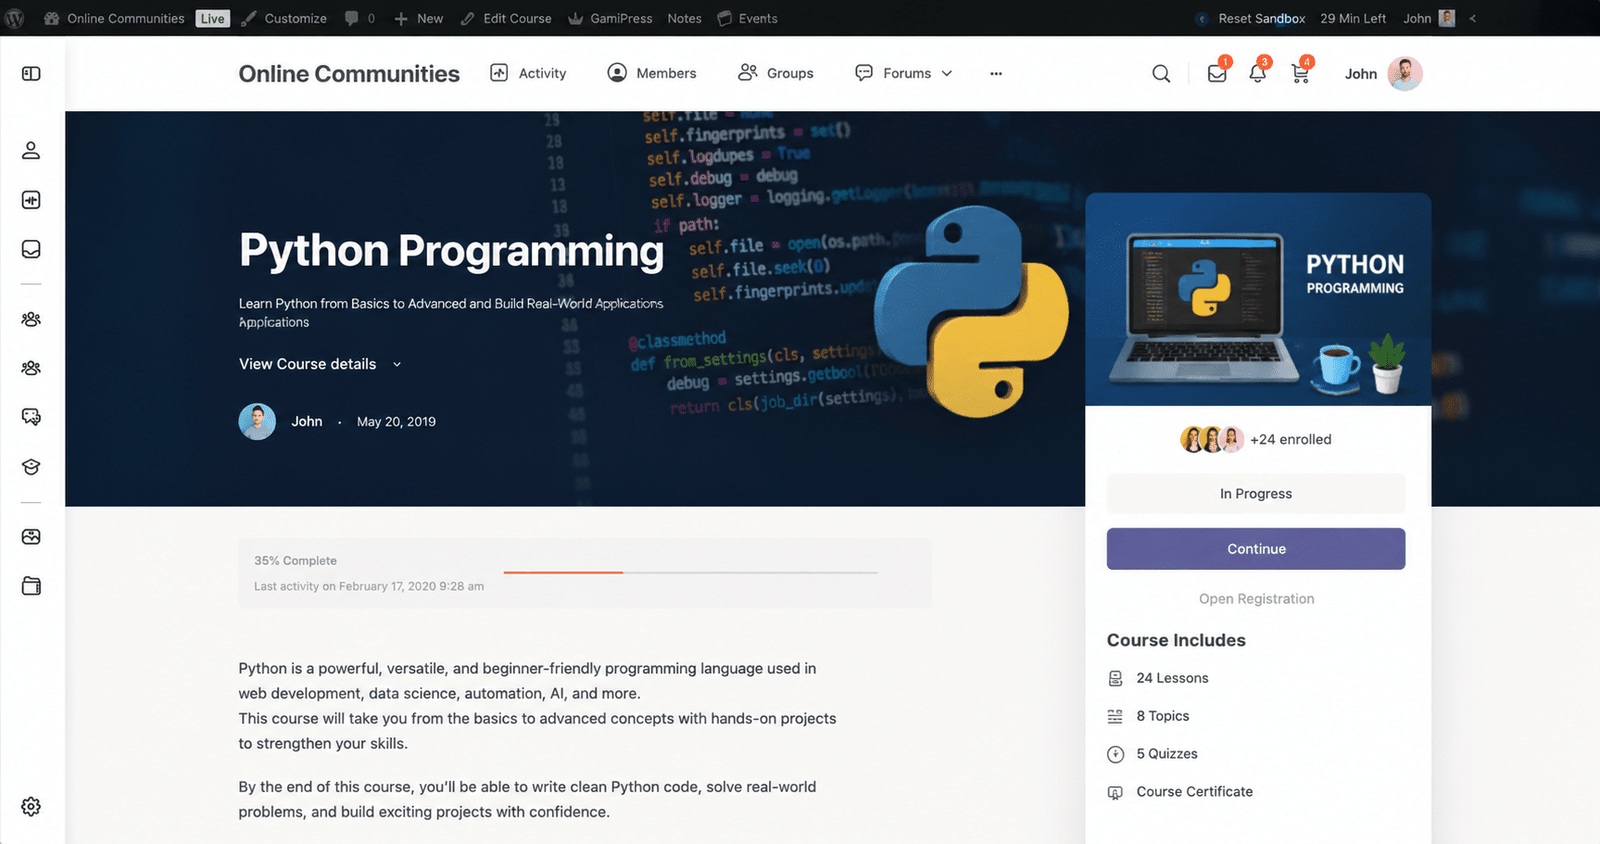
Task: Open forums chat icon in sidebar
Action: (31, 417)
